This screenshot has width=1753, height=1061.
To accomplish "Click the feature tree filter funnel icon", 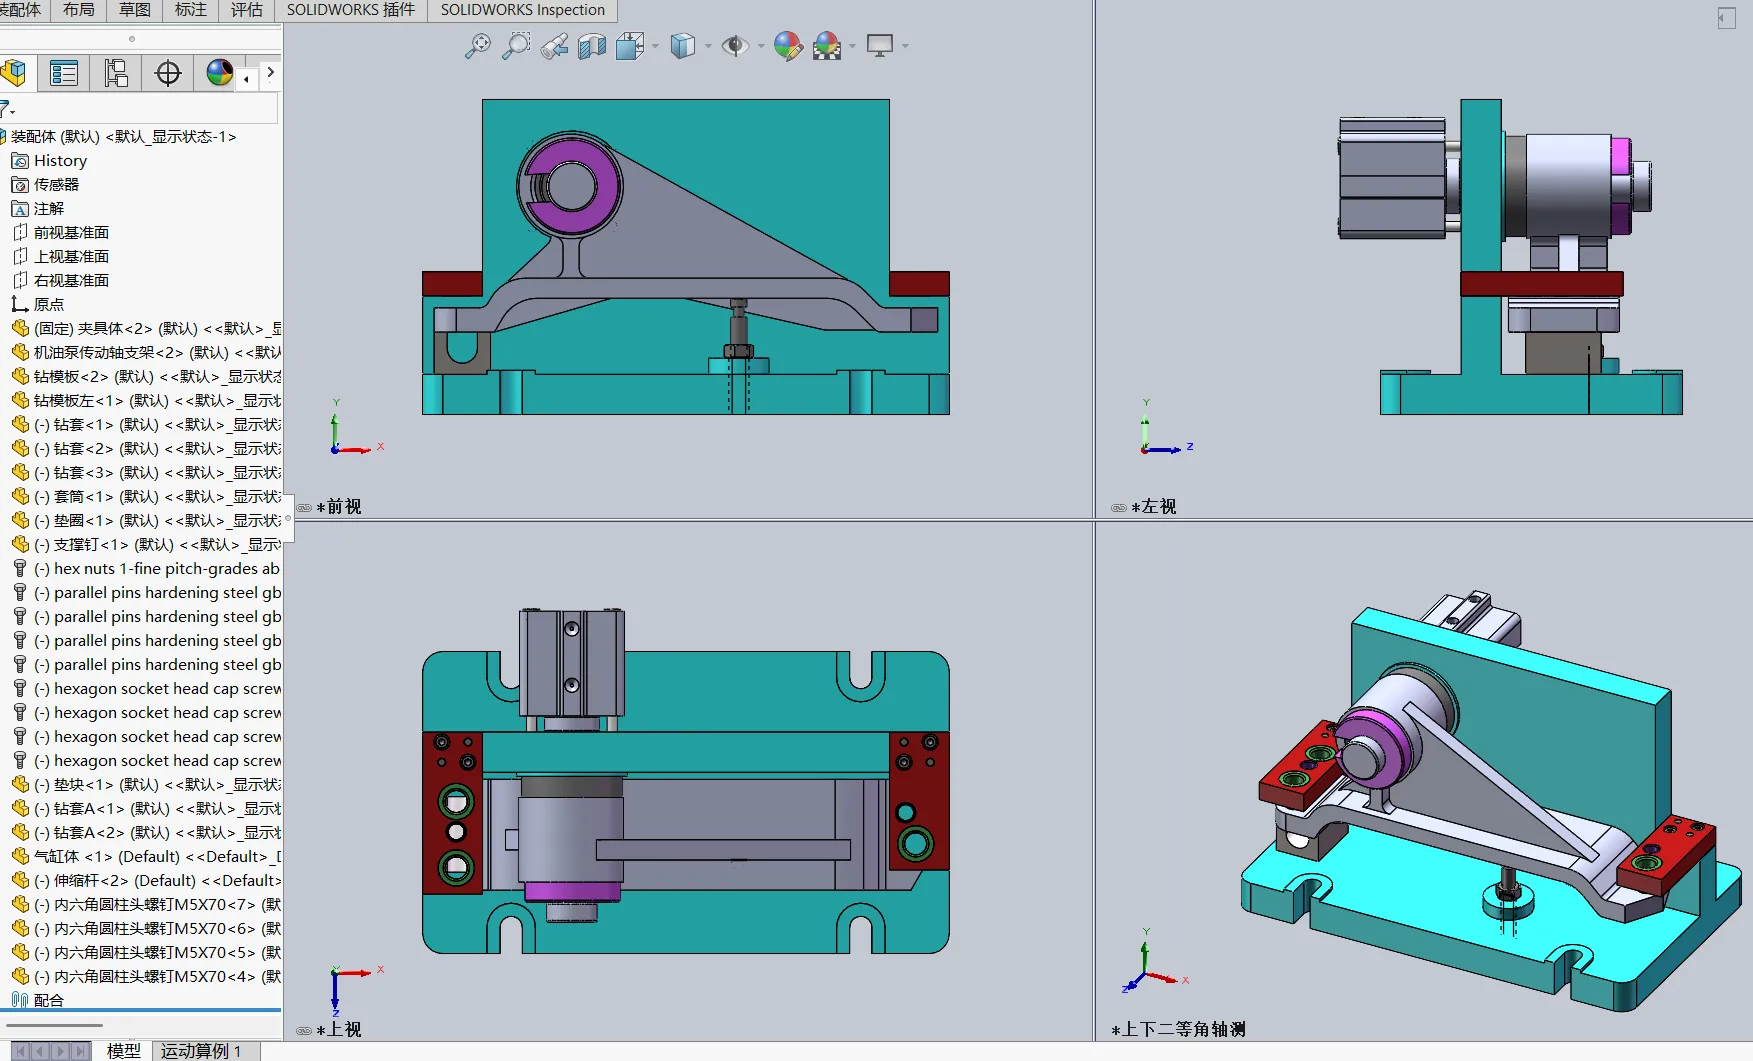I will [x=6, y=109].
